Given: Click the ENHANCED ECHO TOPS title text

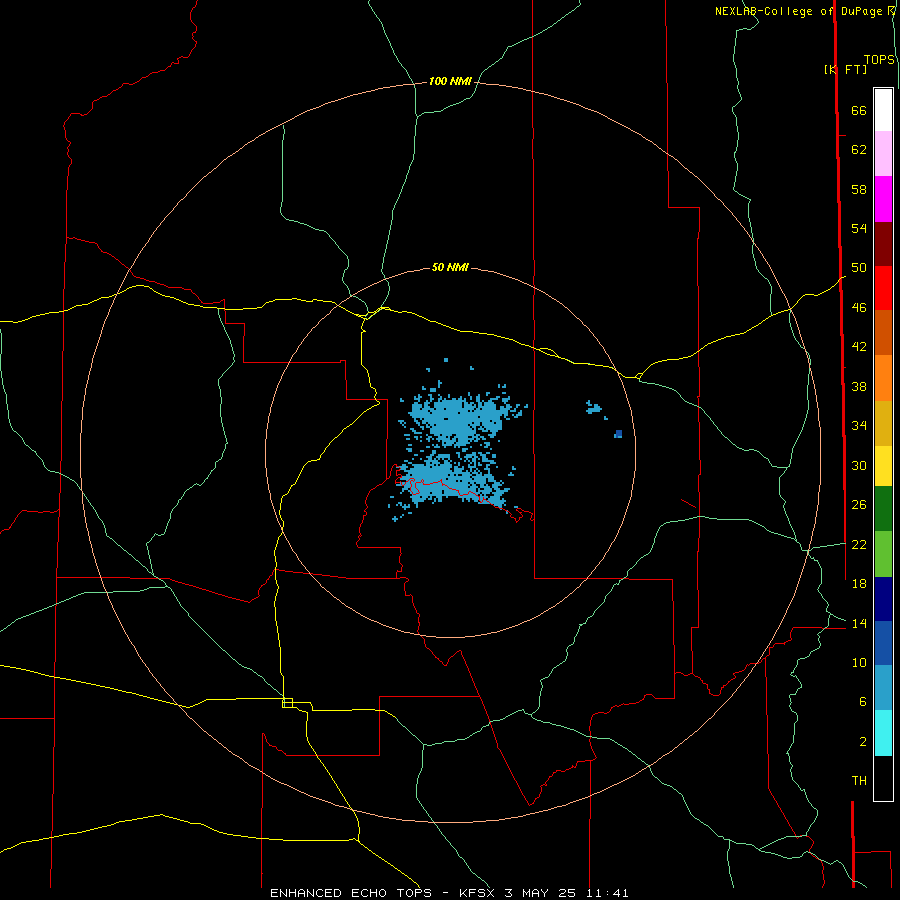Looking at the screenshot, I should (x=351, y=893).
